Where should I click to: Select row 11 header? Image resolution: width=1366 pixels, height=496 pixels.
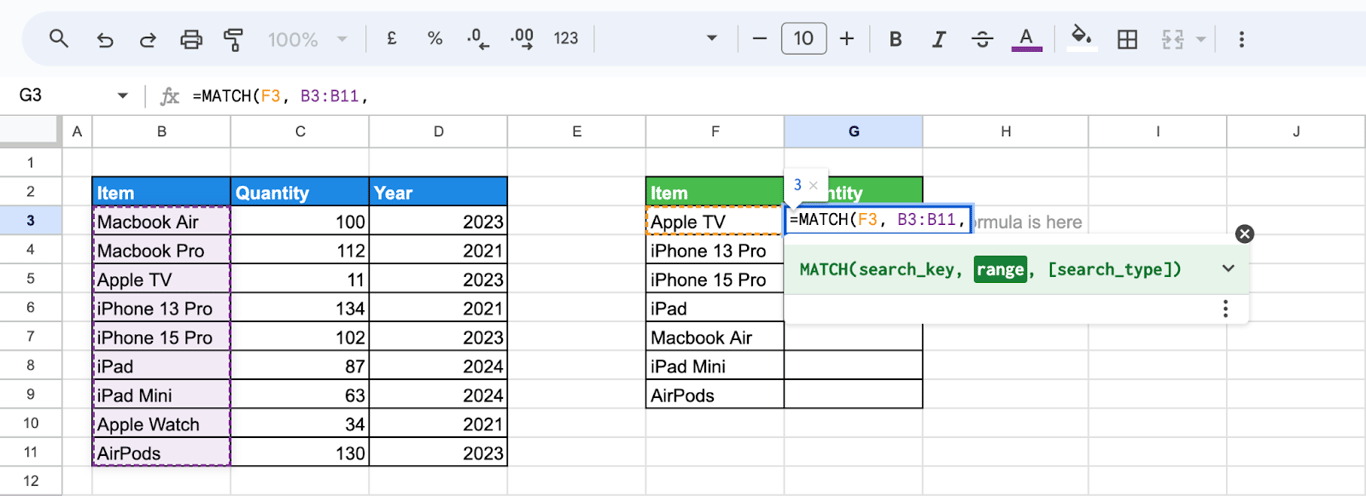click(30, 453)
